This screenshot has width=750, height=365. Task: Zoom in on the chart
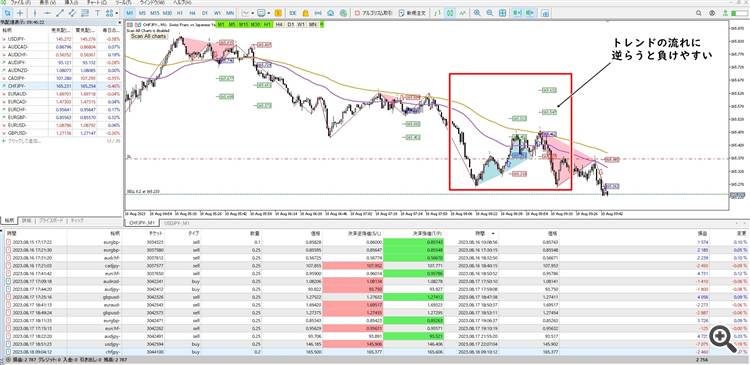pyautogui.click(x=477, y=13)
